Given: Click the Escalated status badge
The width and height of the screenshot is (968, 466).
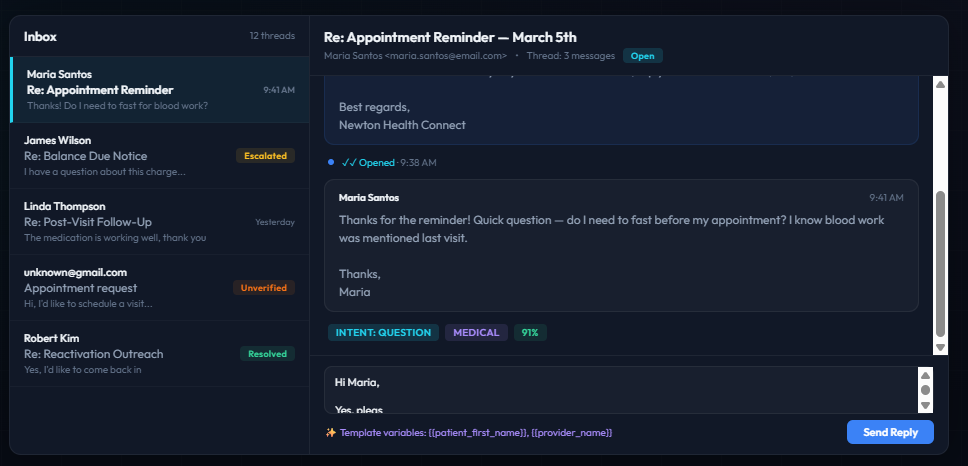Looking at the screenshot, I should coord(265,156).
